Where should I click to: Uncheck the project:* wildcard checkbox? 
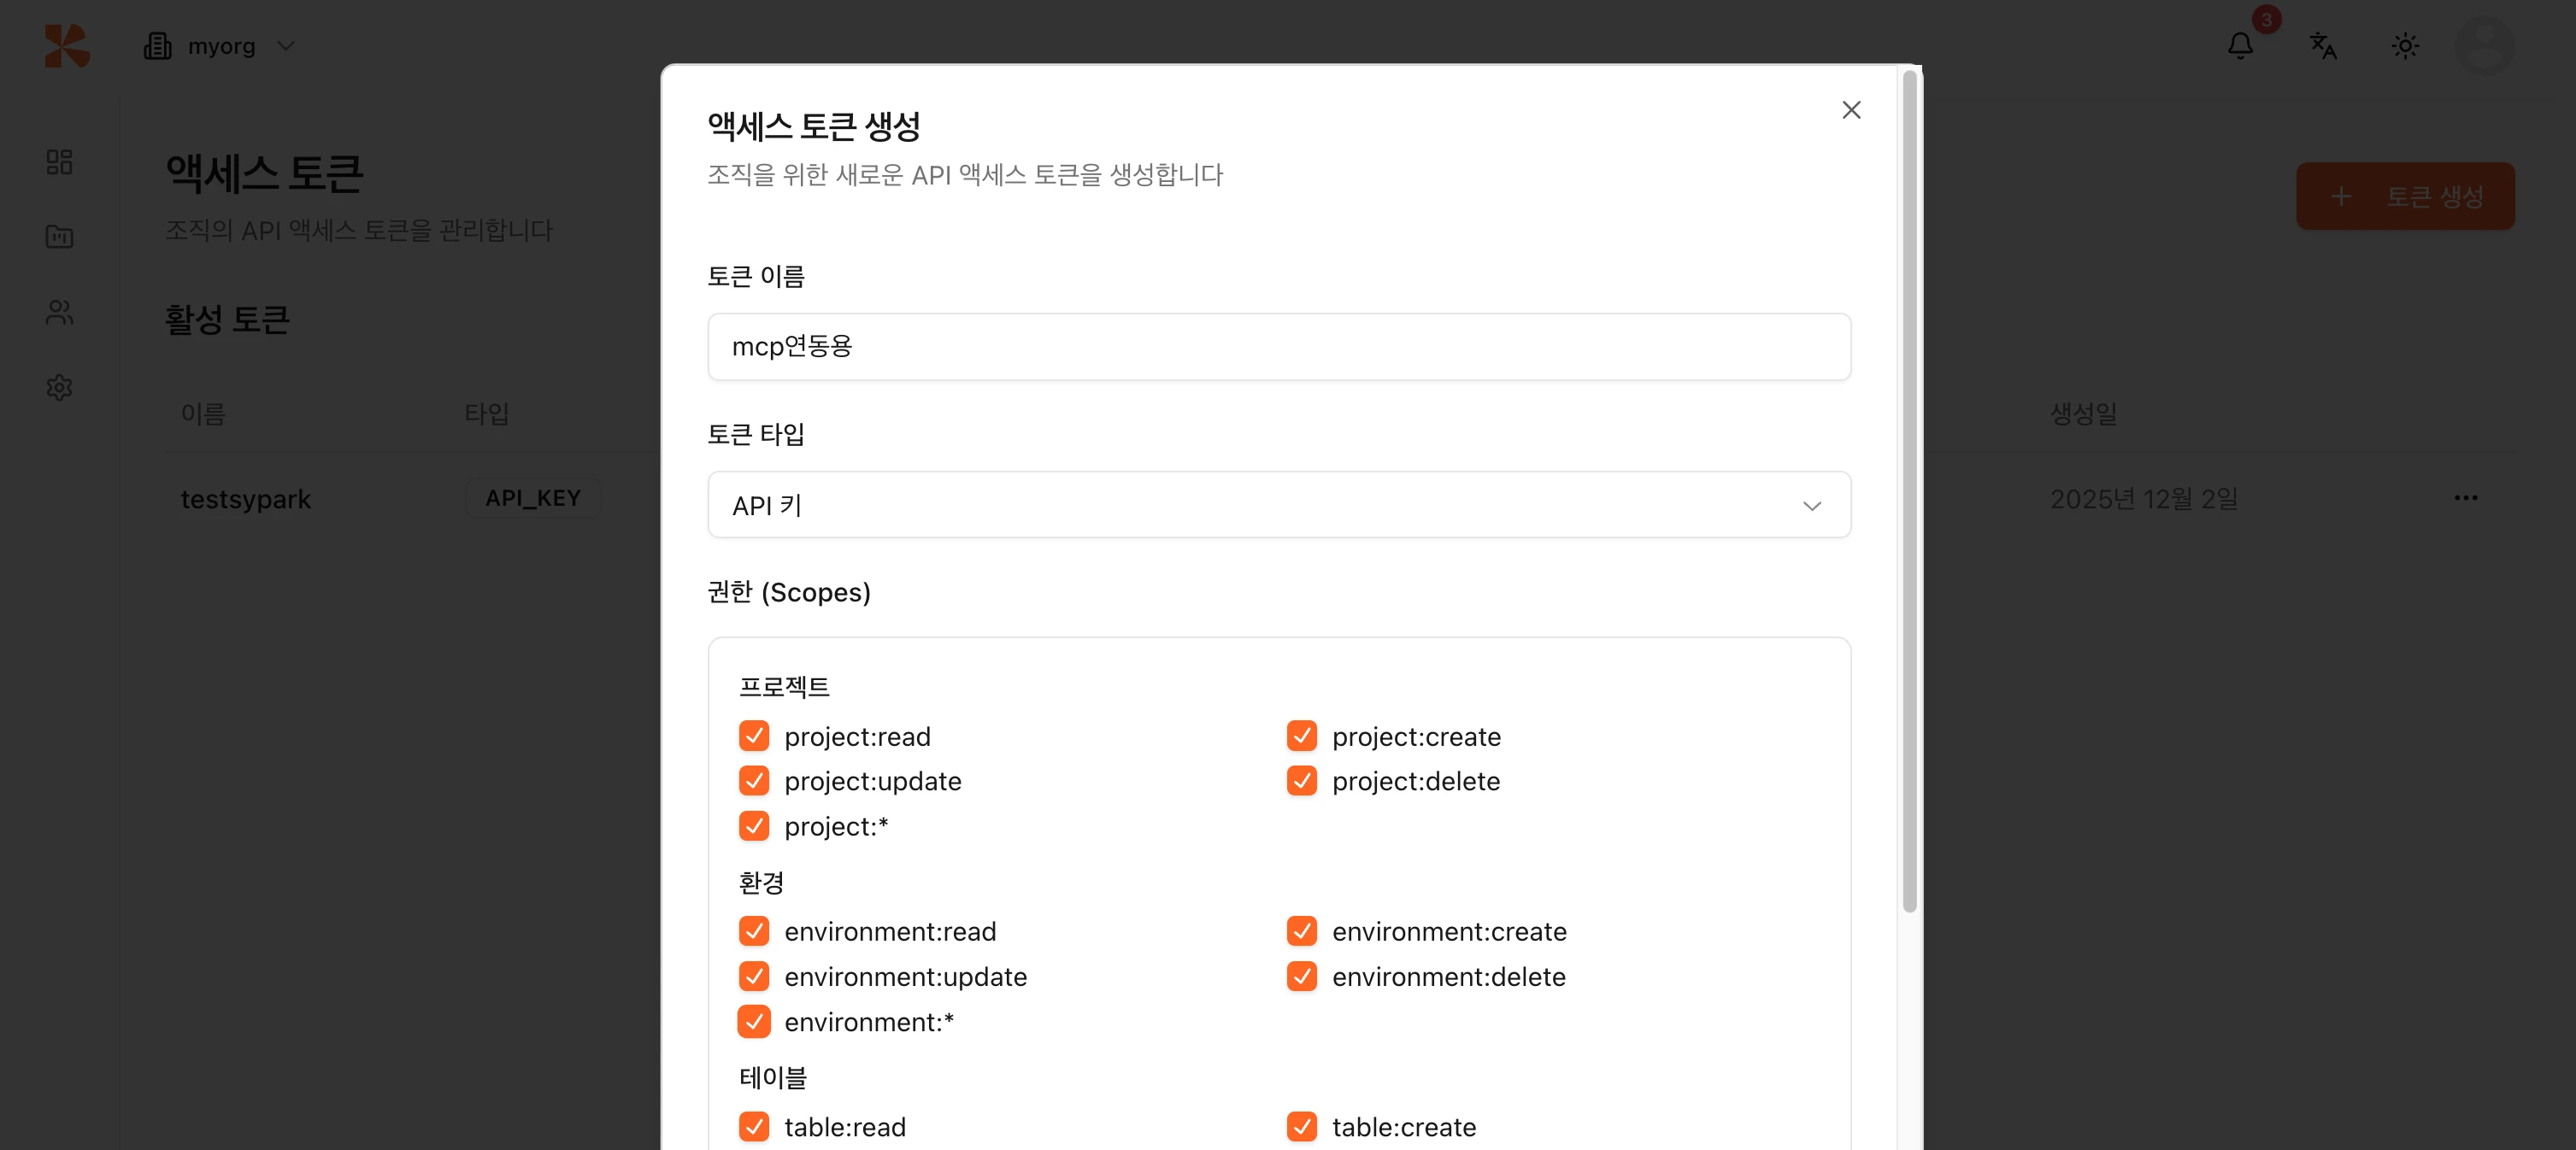click(x=754, y=826)
